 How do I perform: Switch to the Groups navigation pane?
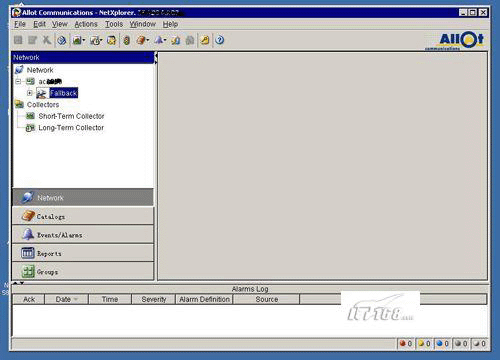pyautogui.click(x=83, y=272)
